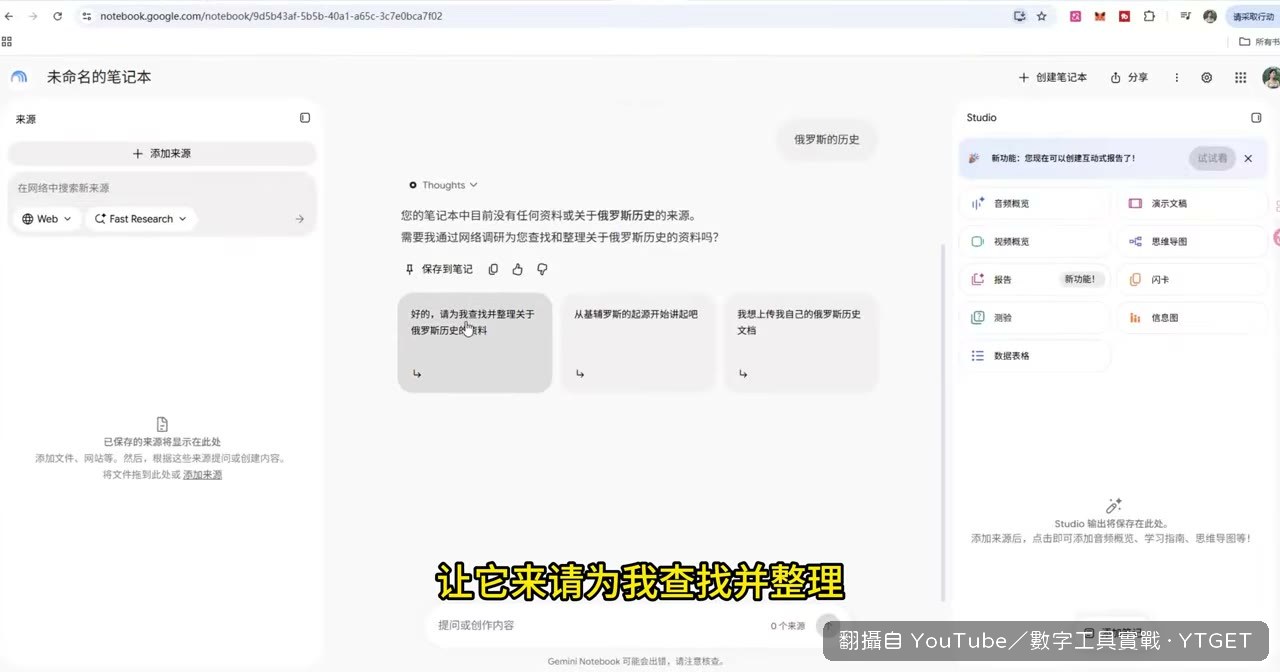Open the browser extensions puzzle icon
The width and height of the screenshot is (1280, 672).
1149,16
